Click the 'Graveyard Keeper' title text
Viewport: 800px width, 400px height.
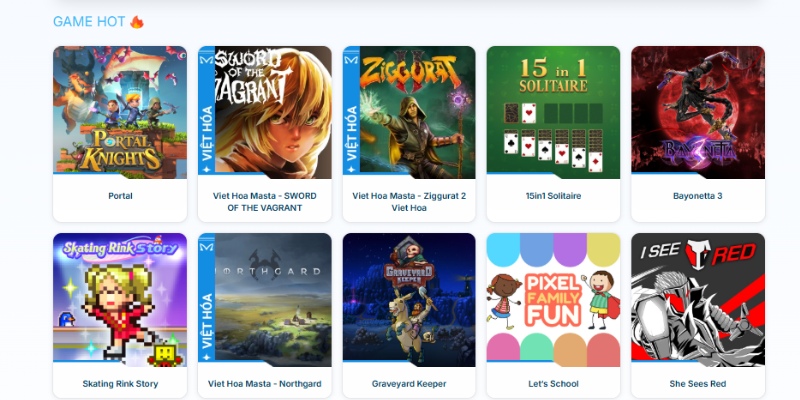tap(409, 384)
